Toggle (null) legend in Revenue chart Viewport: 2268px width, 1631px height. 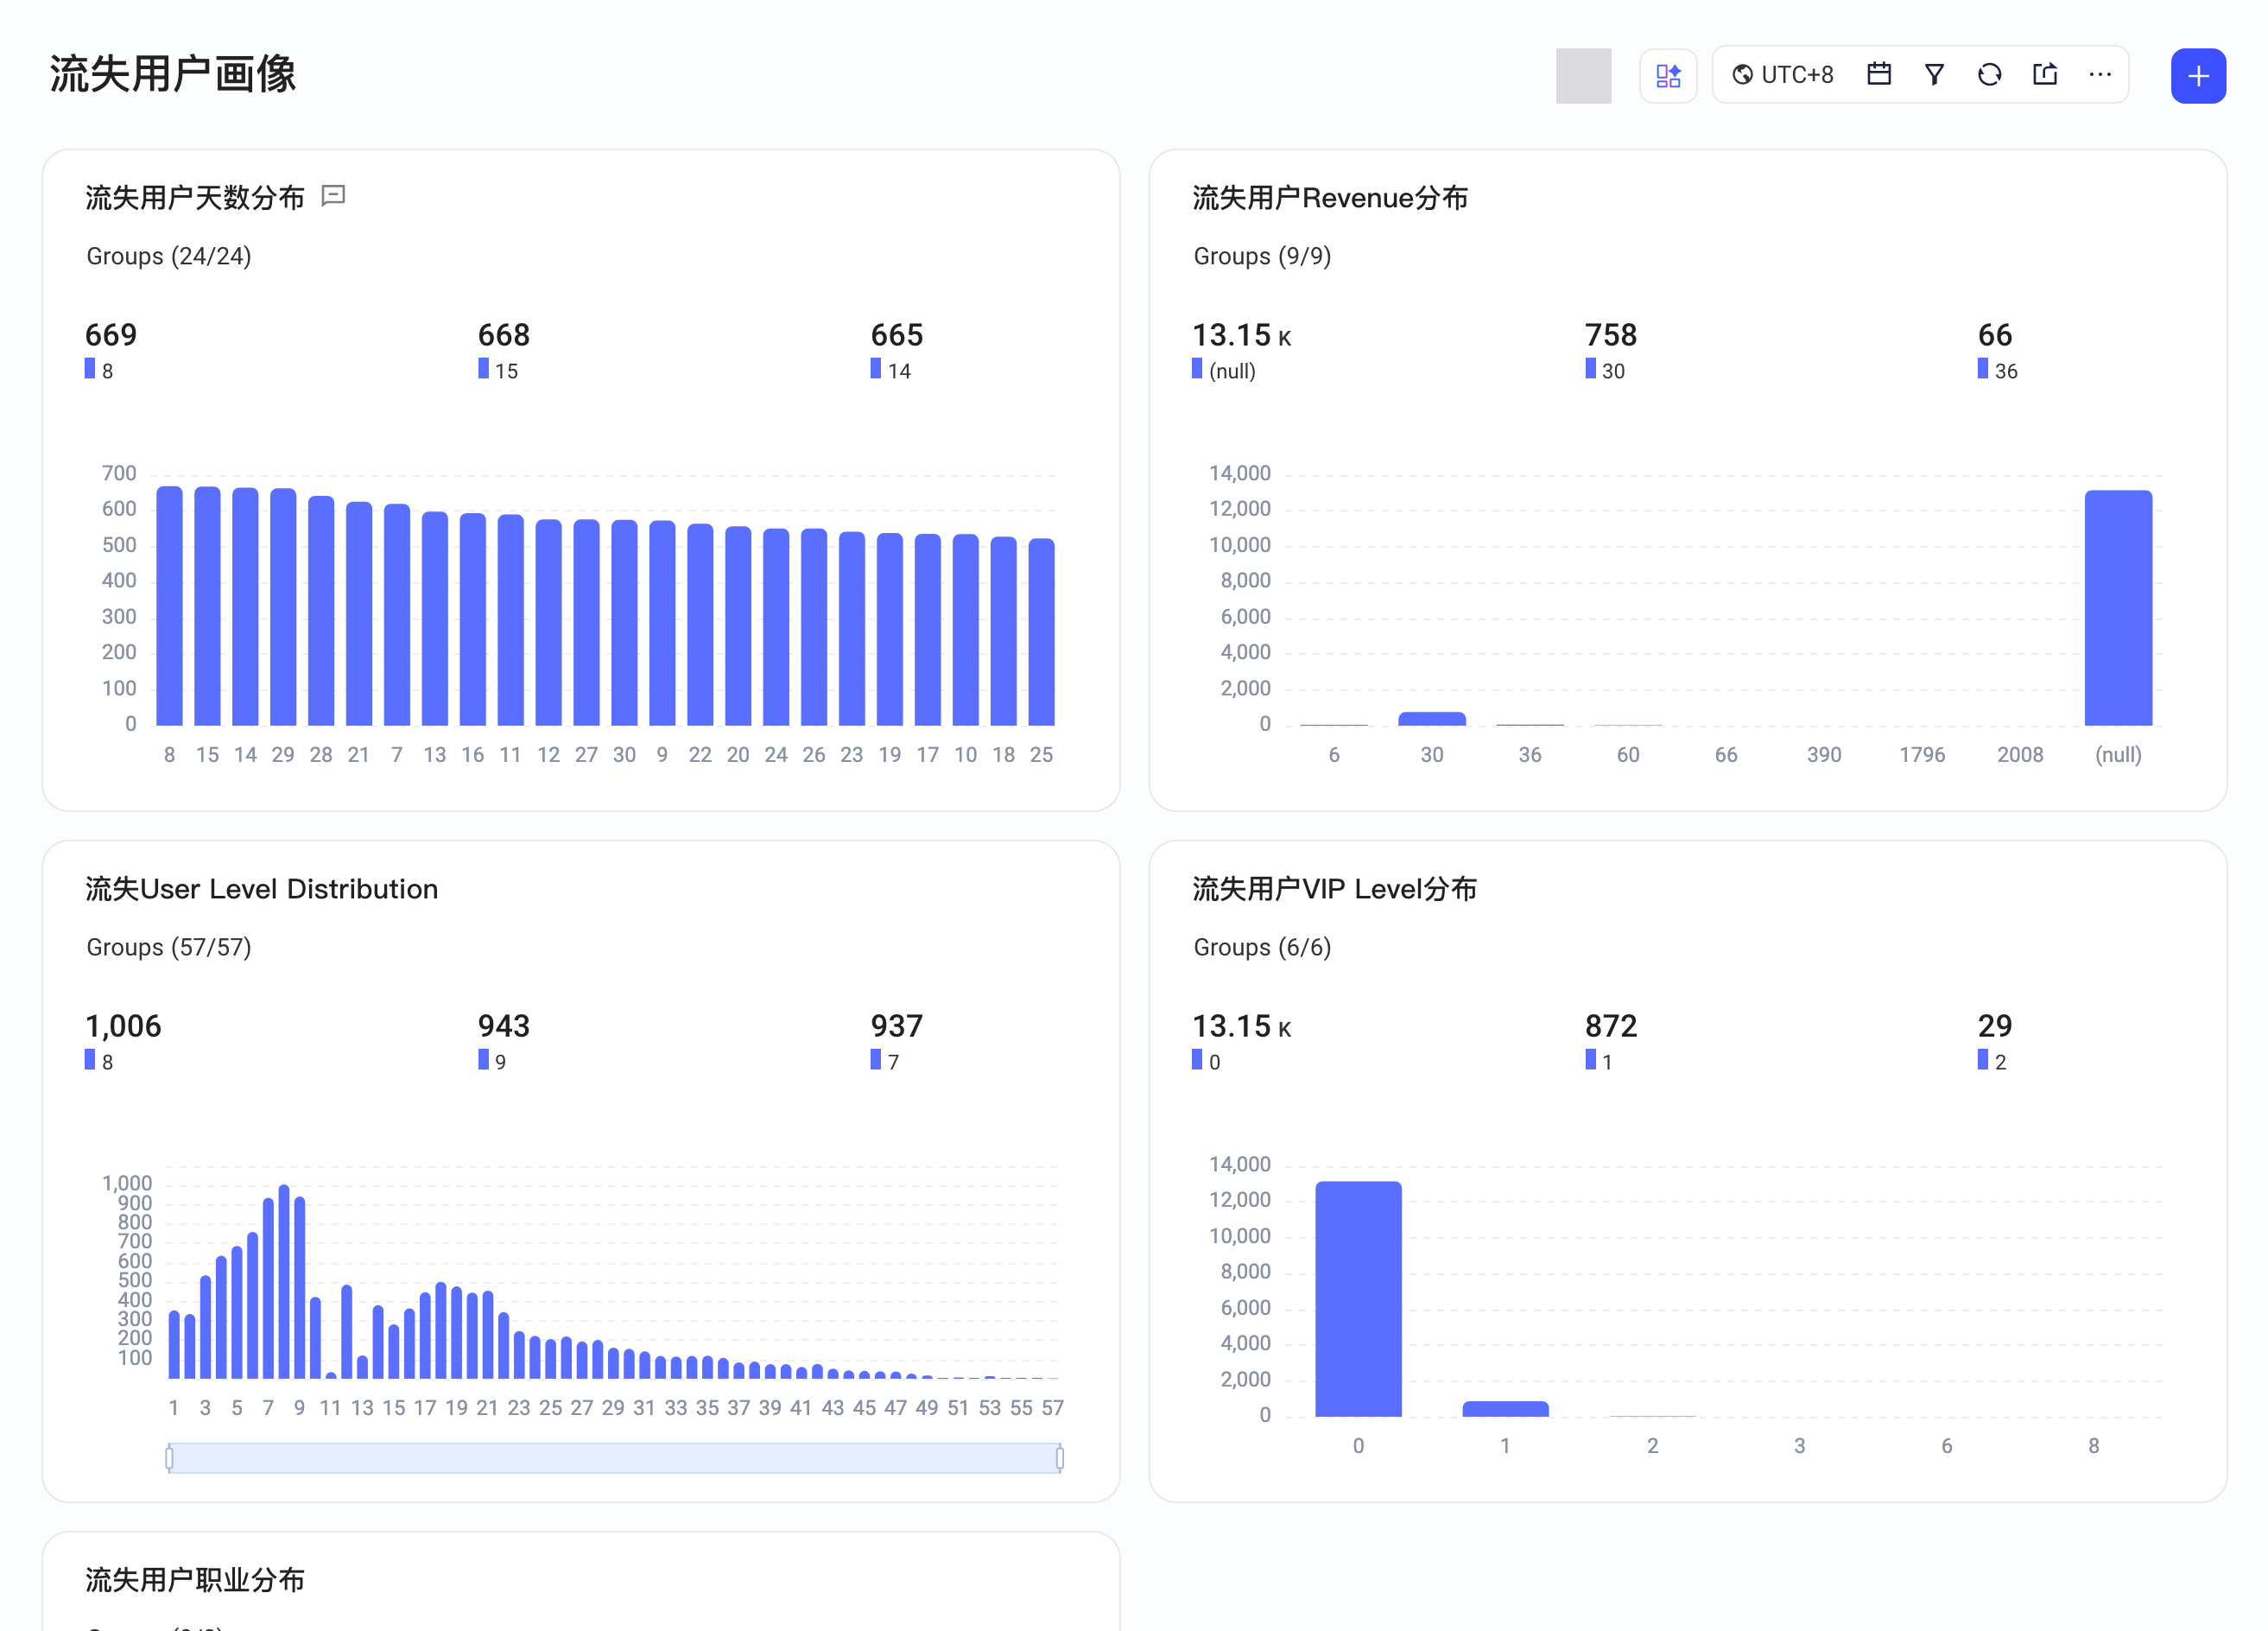pos(1223,370)
